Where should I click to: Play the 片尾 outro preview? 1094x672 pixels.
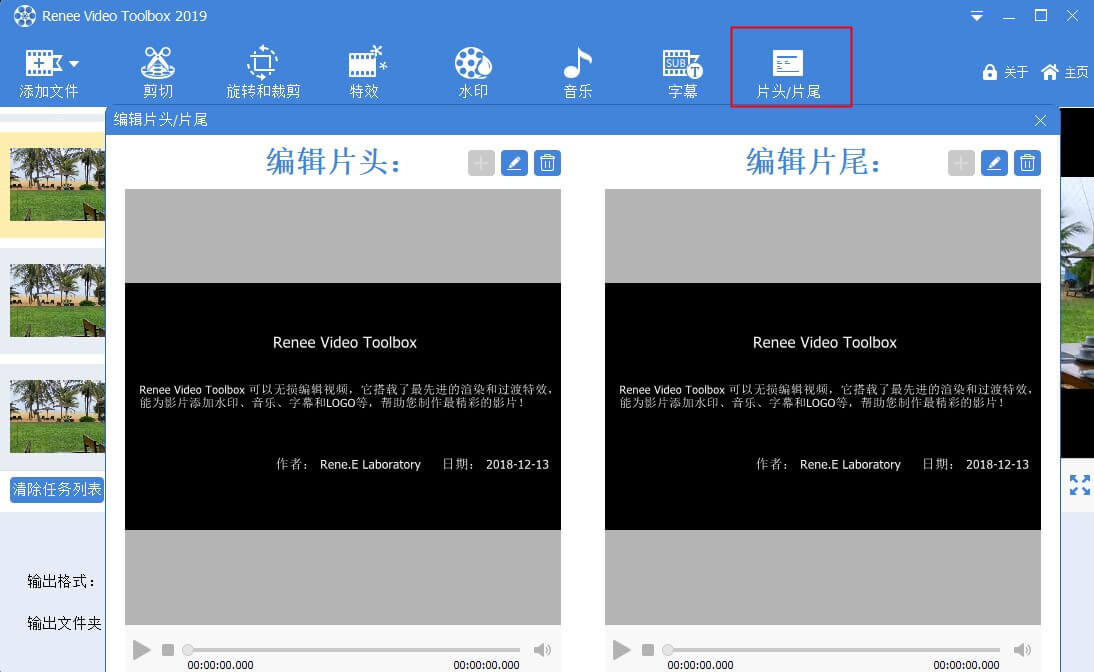click(x=622, y=650)
